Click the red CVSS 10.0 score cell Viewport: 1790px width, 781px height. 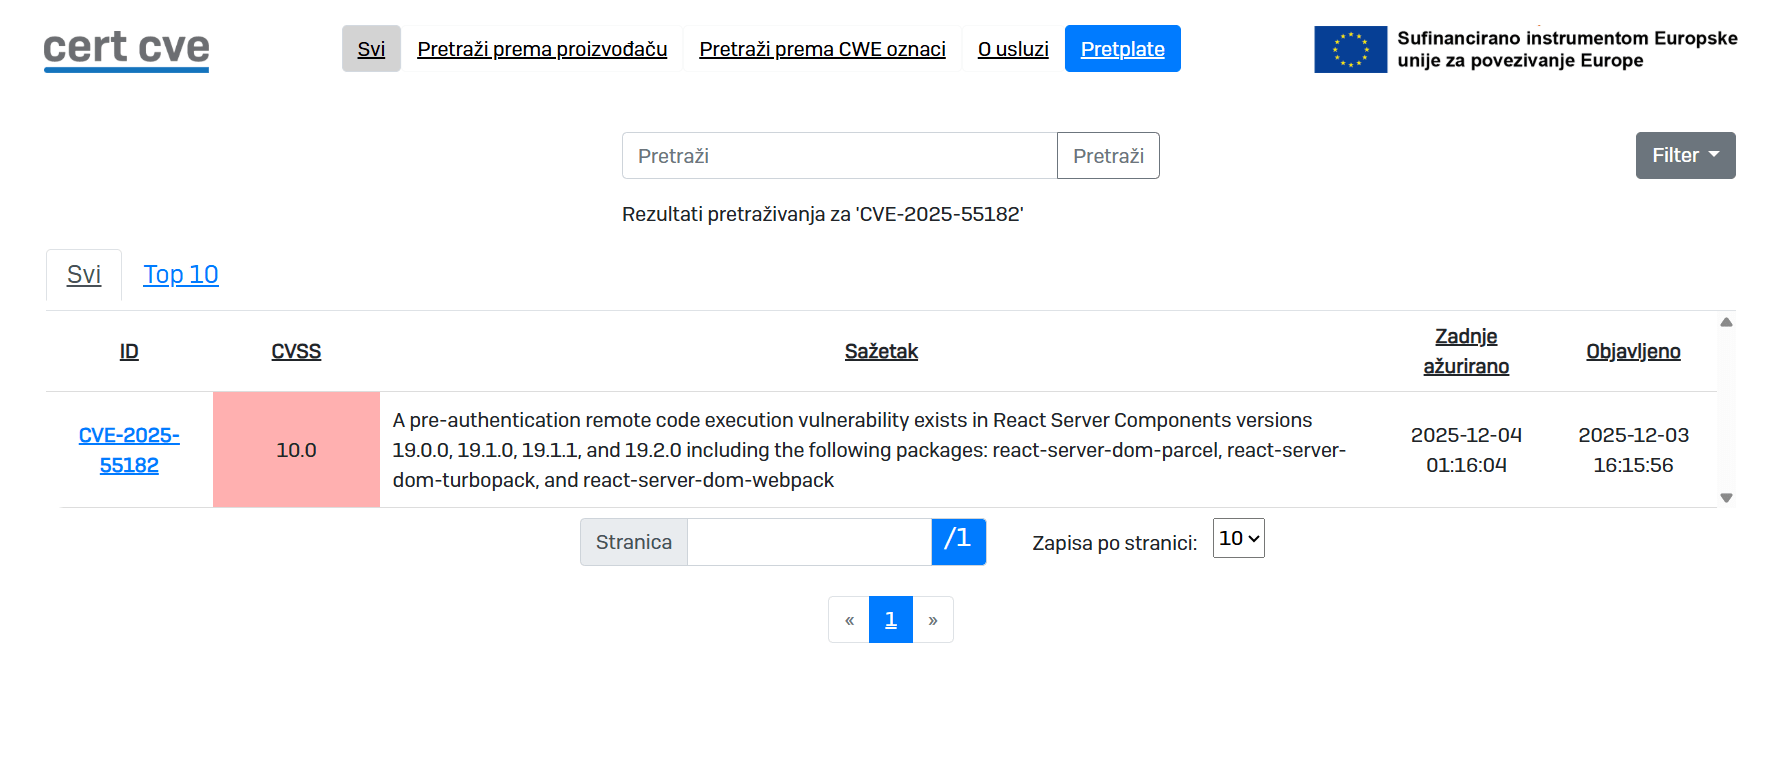(296, 450)
